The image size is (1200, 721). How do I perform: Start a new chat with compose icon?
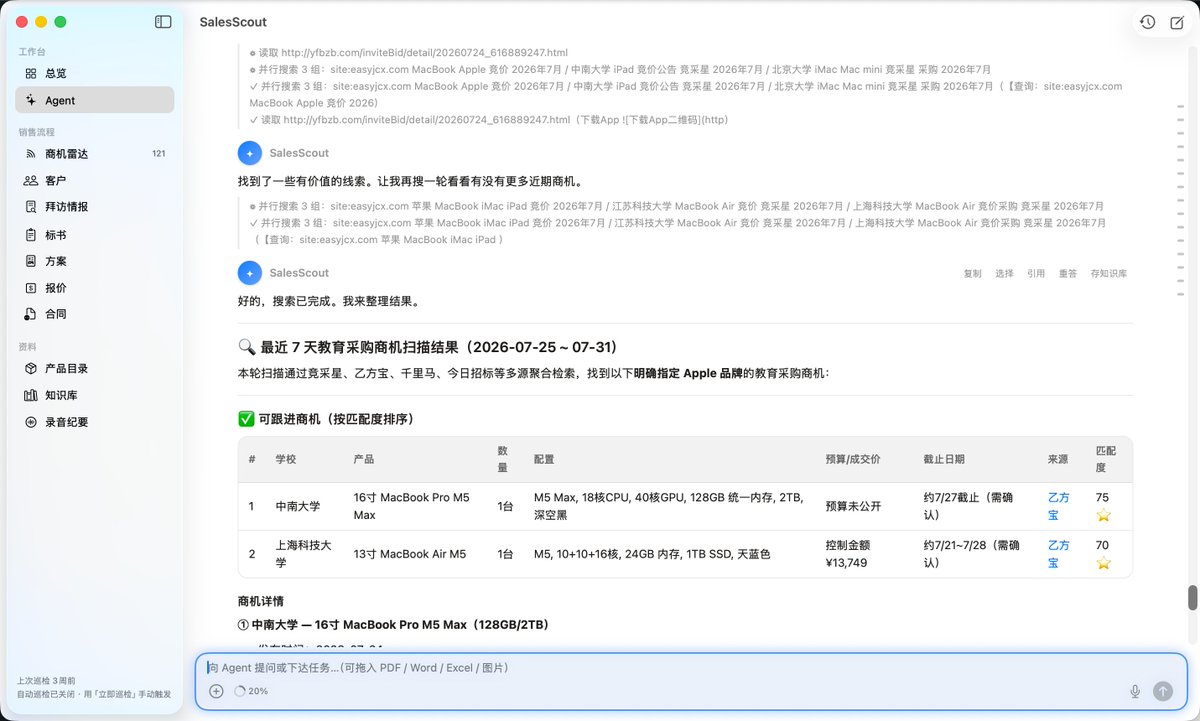click(1176, 22)
